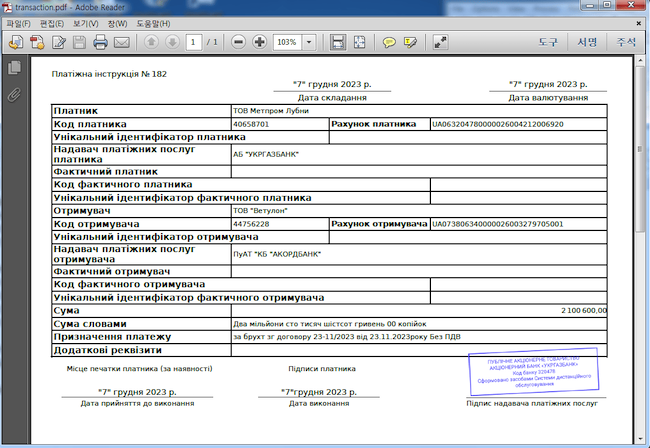Select fit-to-width scrolling mode icon
The image size is (650, 448).
pyautogui.click(x=338, y=42)
